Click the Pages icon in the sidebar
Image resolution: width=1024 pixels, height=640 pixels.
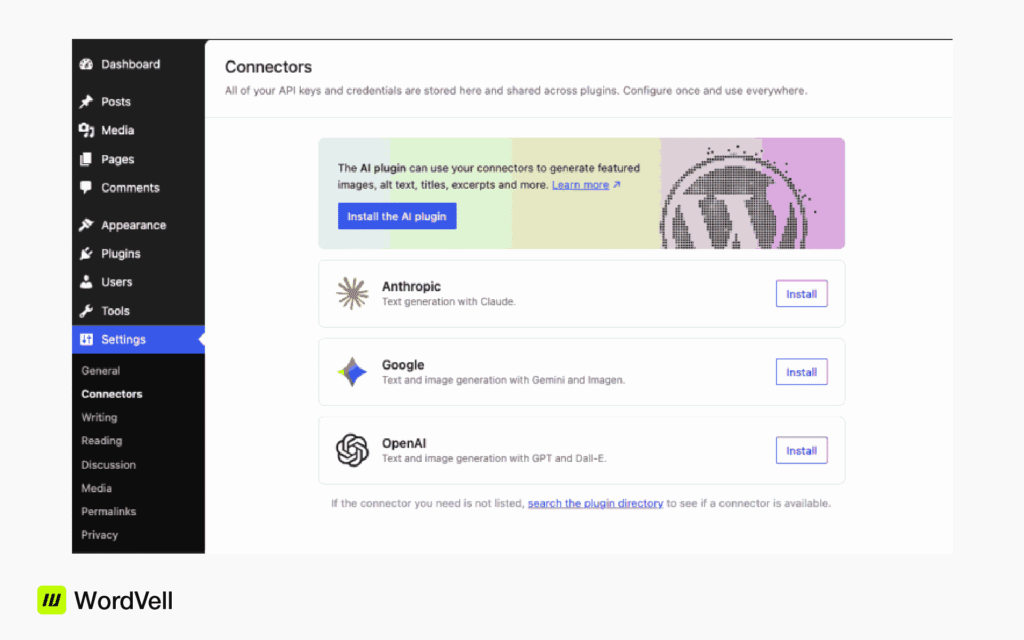click(86, 159)
